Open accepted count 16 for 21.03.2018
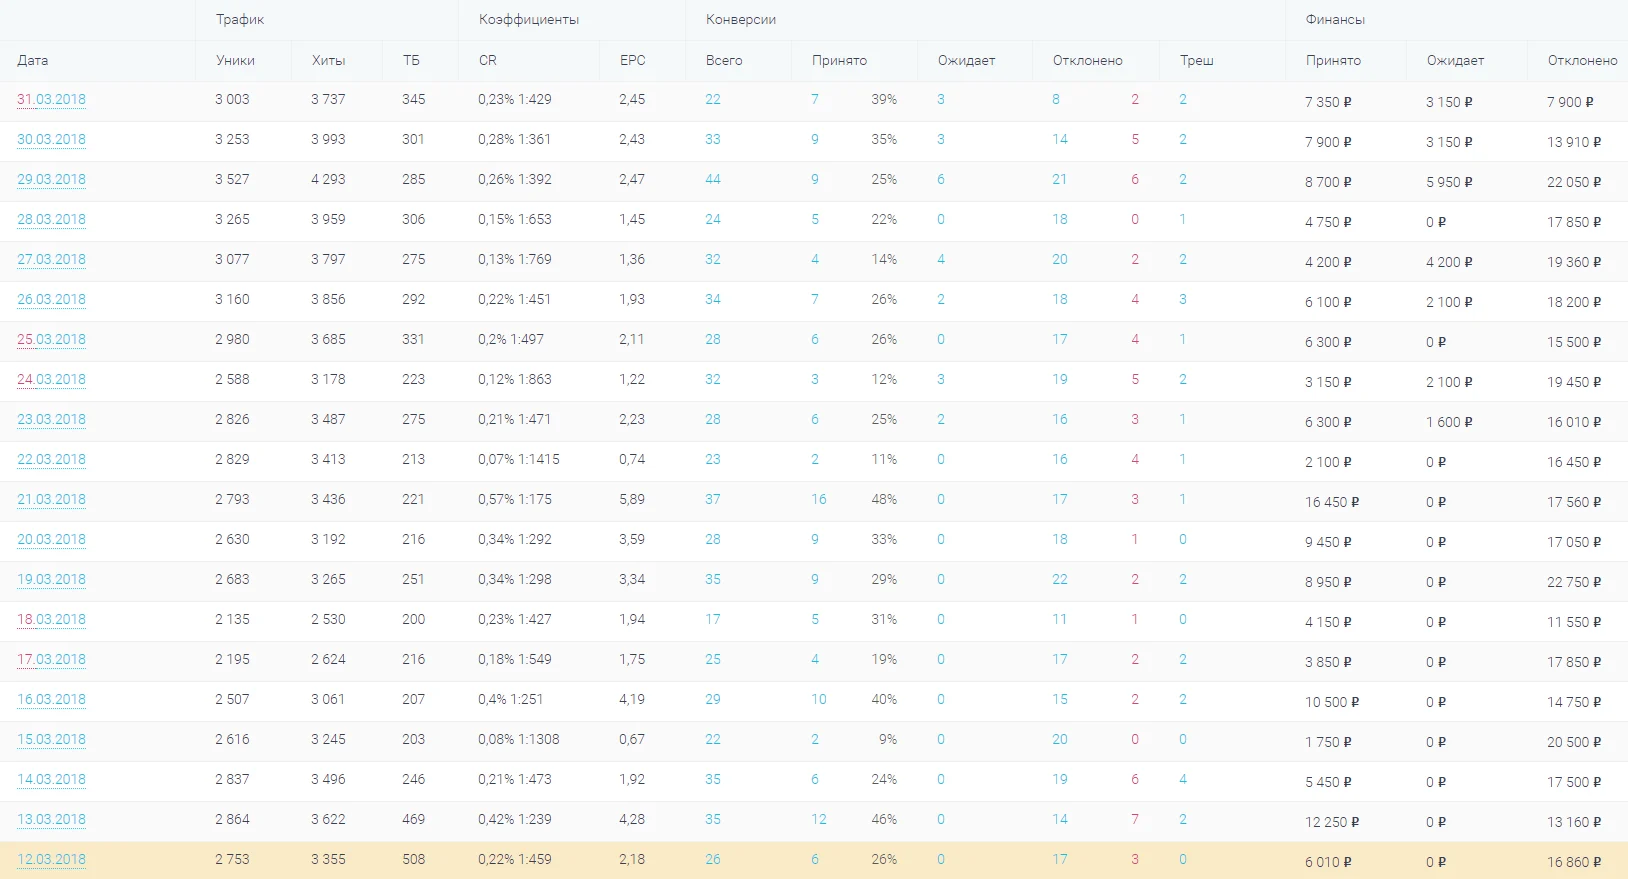 819,500
